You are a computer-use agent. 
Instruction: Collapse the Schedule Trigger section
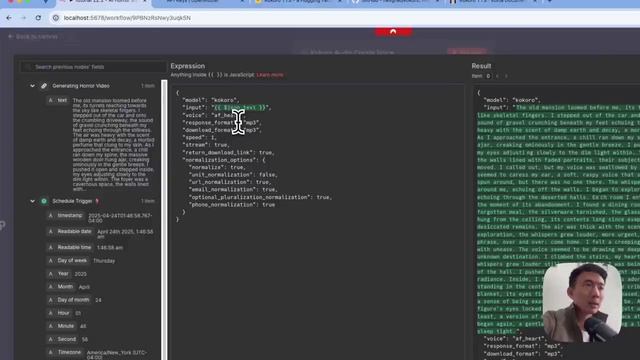(x=32, y=201)
